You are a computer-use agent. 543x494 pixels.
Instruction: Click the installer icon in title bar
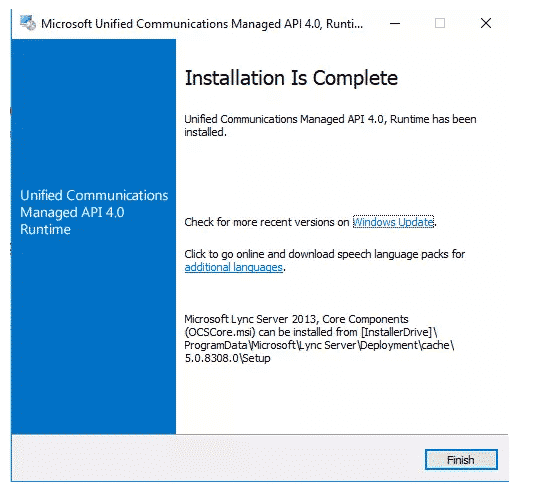pyautogui.click(x=28, y=23)
